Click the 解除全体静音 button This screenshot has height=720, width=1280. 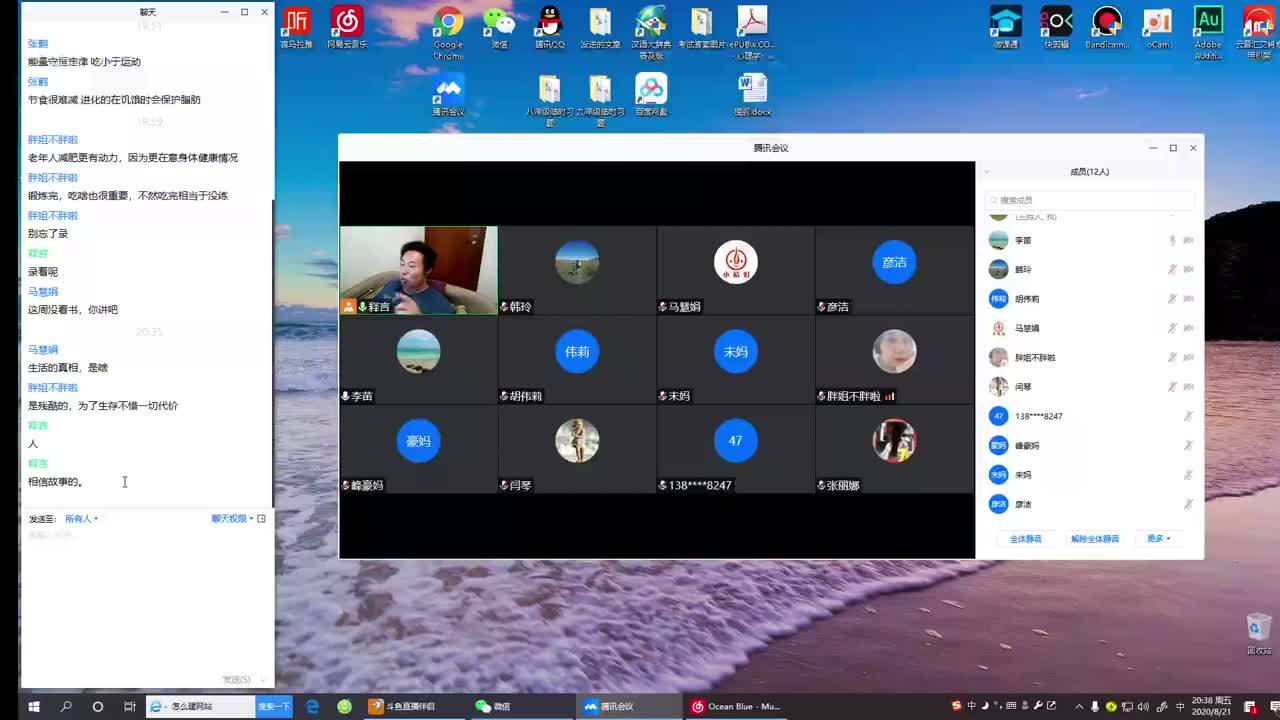click(1094, 539)
